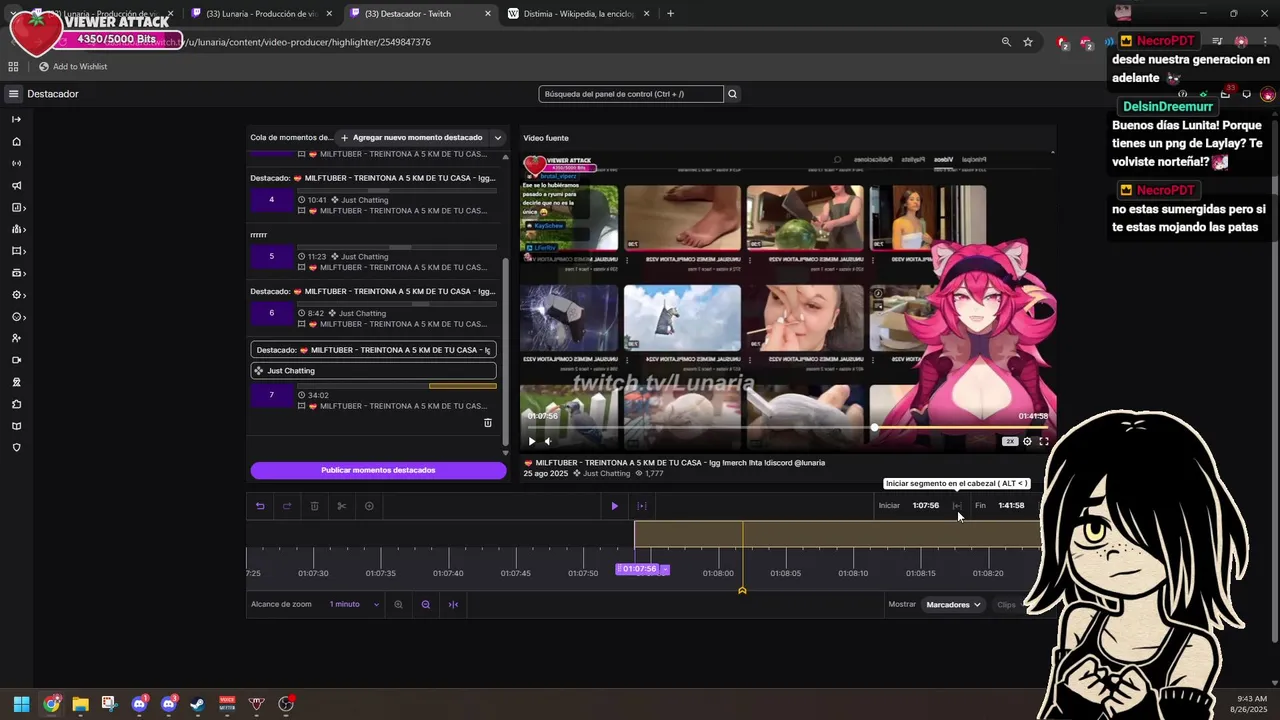Click the golden selected segment on the timeline

pyautogui.click(x=837, y=534)
